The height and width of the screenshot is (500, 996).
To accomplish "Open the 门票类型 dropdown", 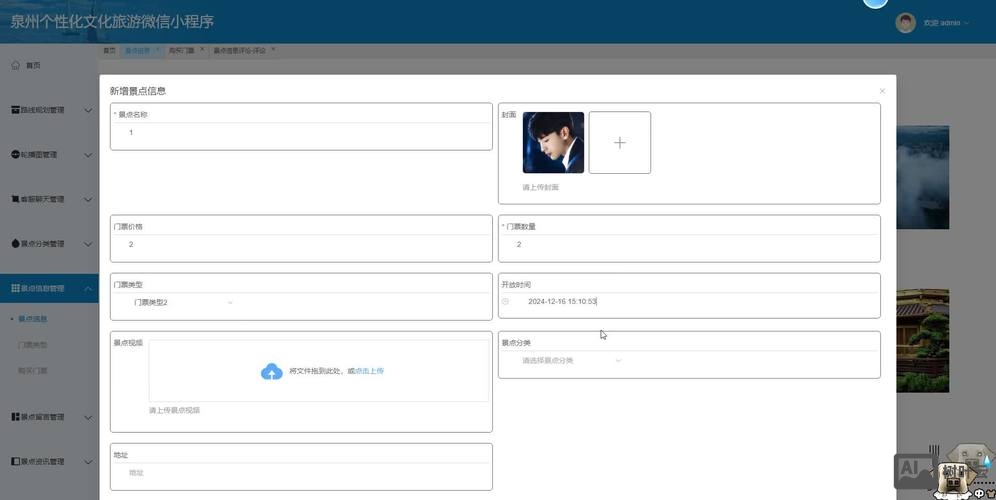I will [x=183, y=302].
